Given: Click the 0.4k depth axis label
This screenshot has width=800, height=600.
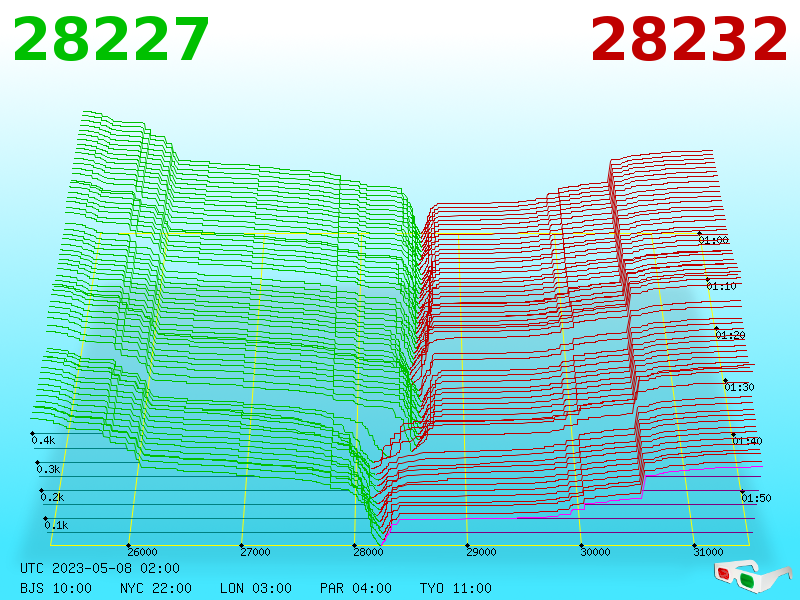Looking at the screenshot, I should click(x=43, y=440).
